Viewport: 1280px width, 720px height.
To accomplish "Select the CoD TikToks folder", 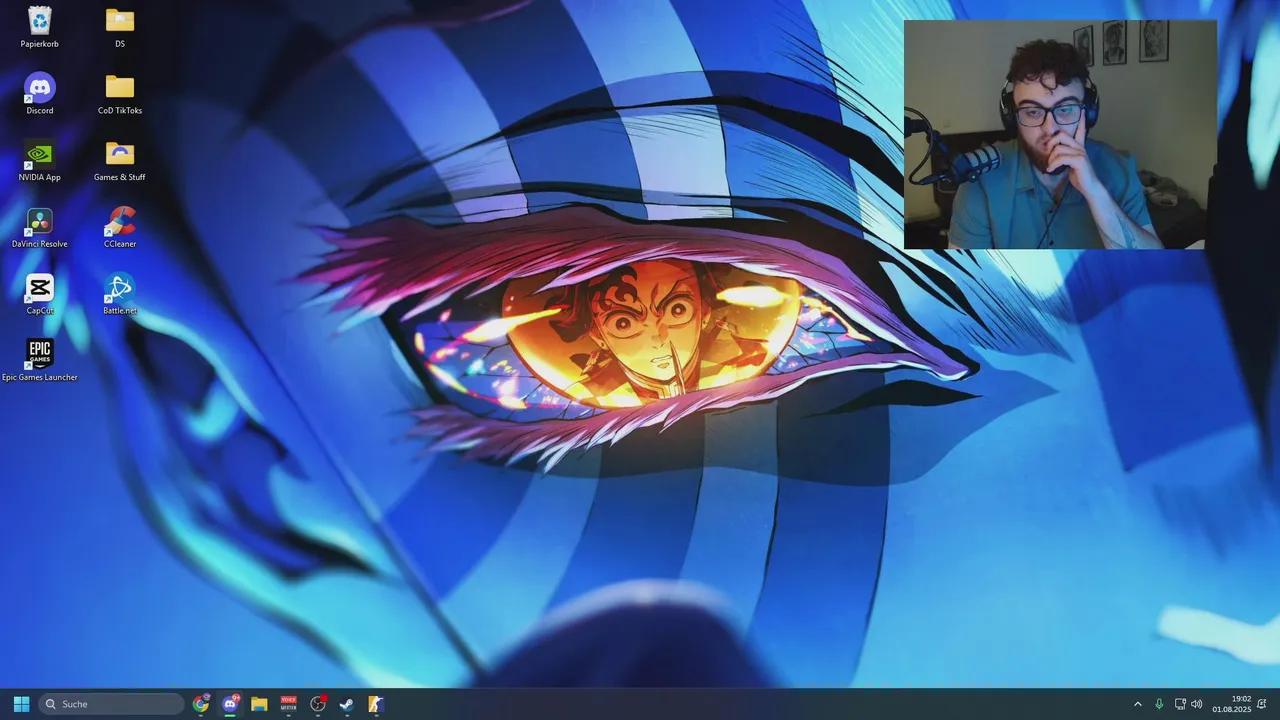I will tap(120, 94).
